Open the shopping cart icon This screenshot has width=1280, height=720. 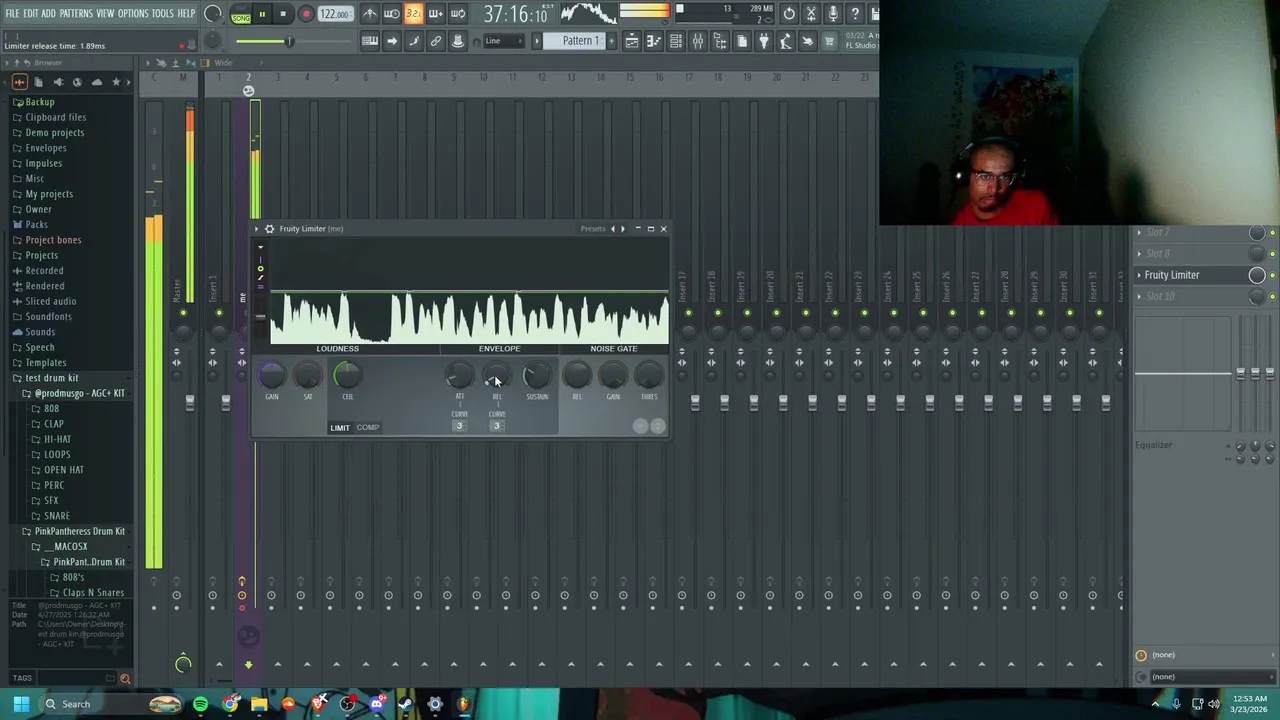point(829,41)
